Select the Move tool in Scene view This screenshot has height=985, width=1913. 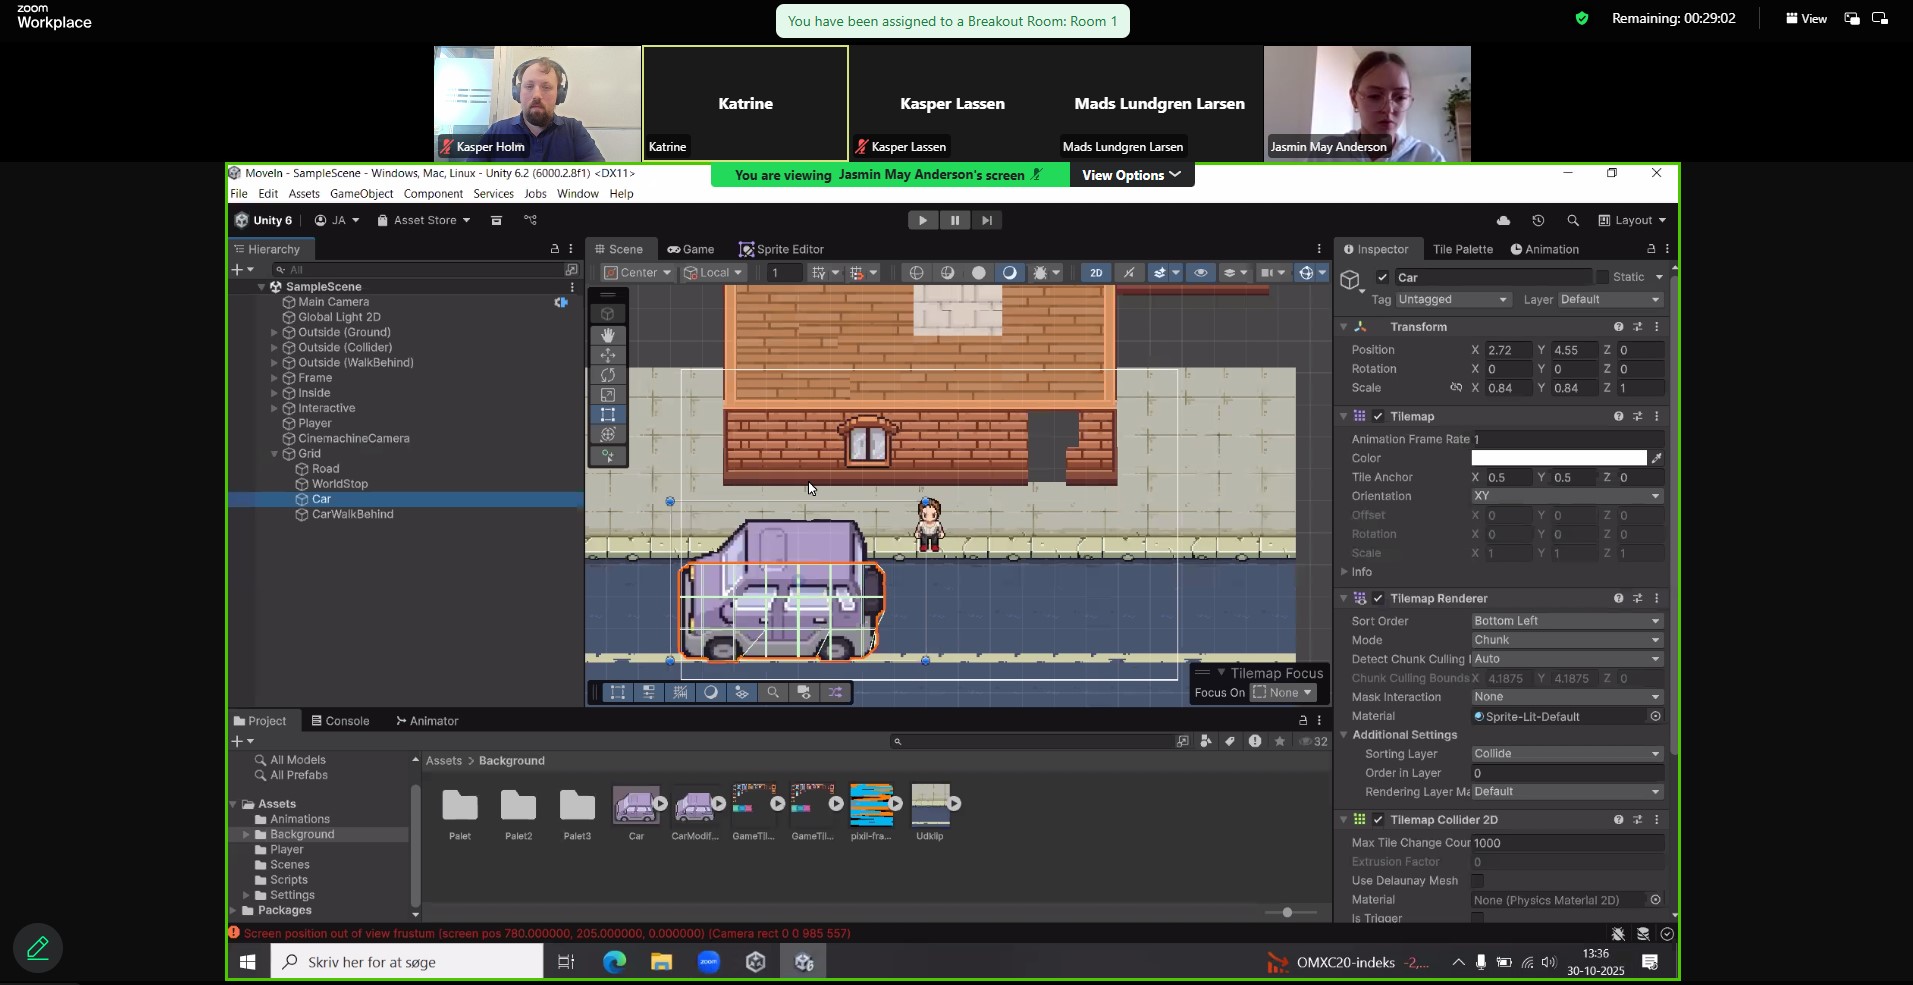607,355
